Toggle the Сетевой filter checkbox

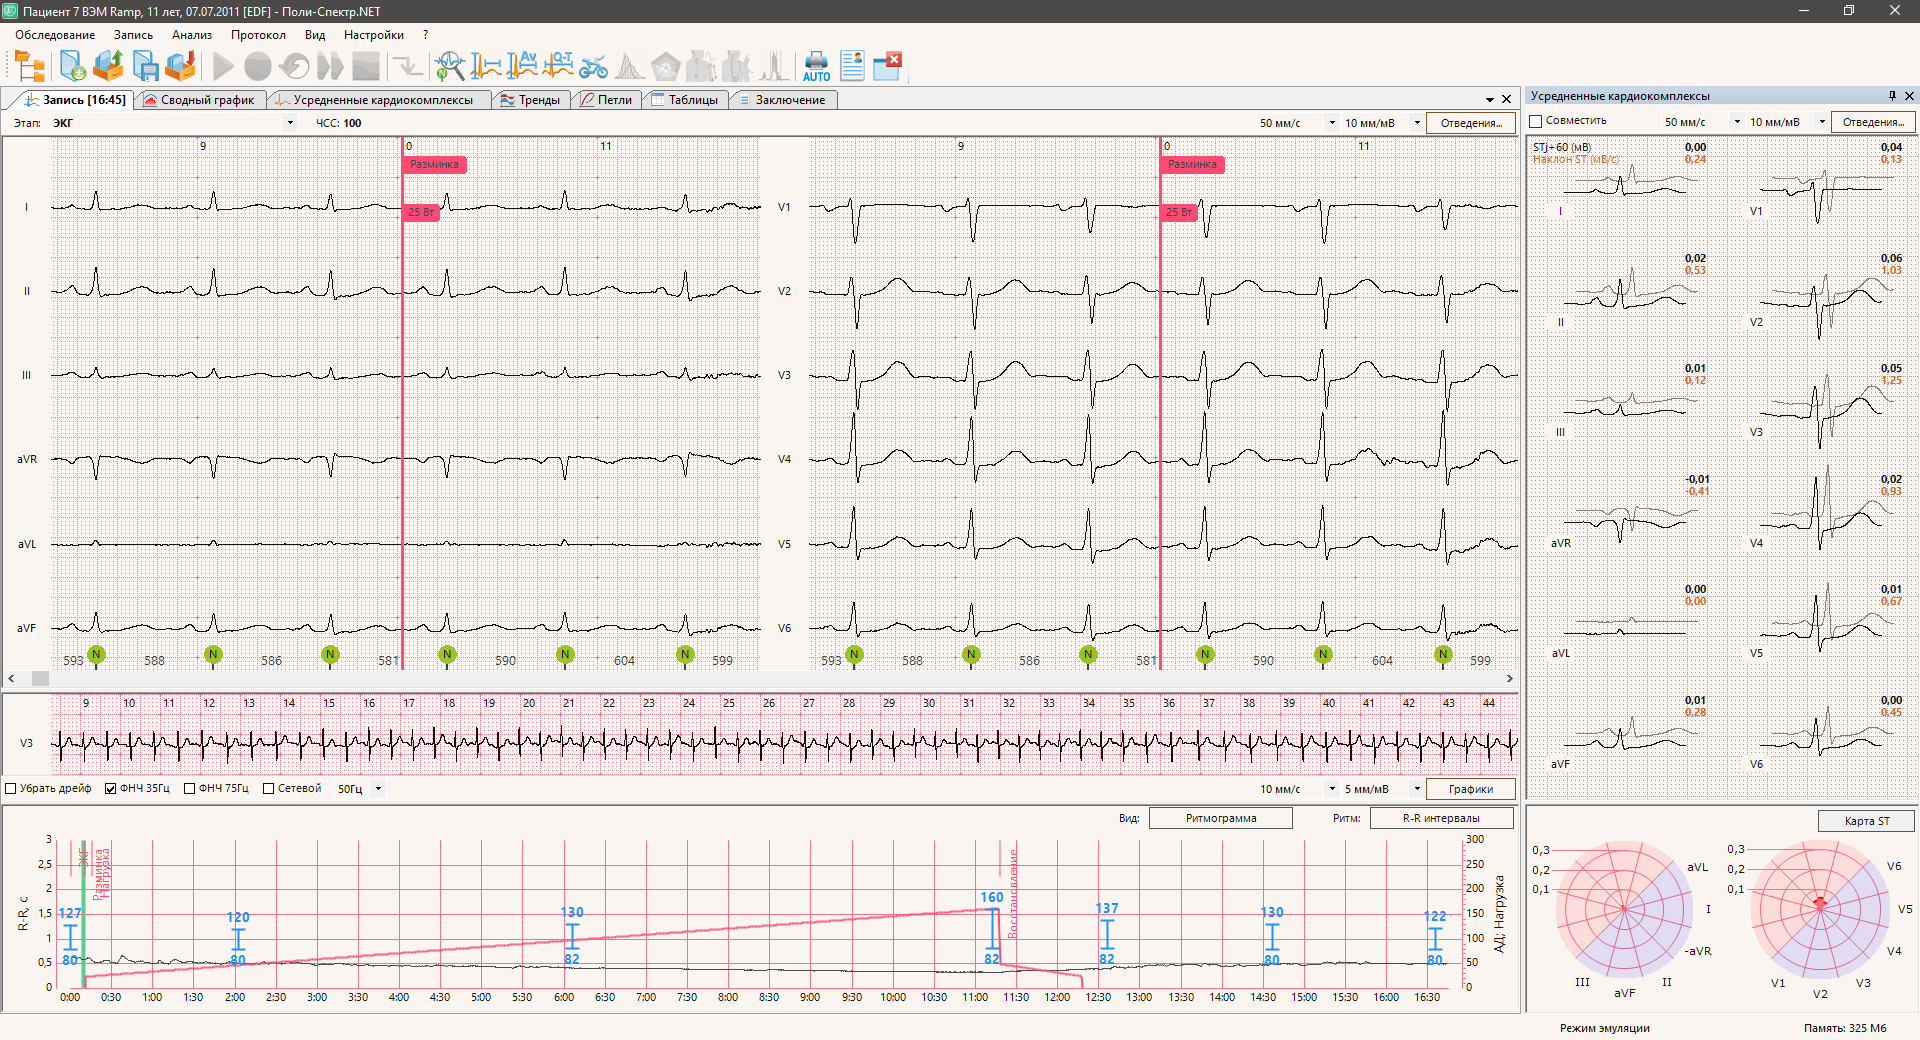268,789
